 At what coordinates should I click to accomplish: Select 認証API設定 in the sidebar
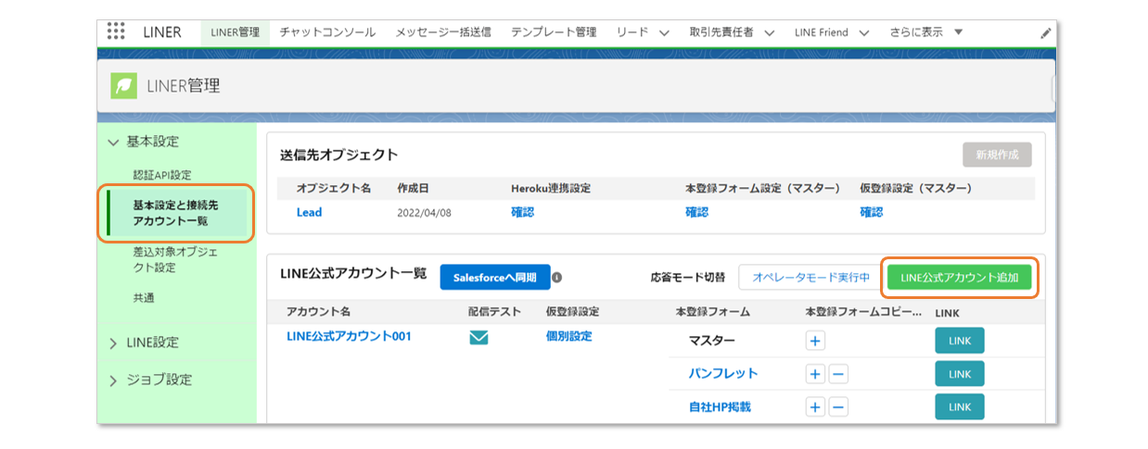pos(162,175)
